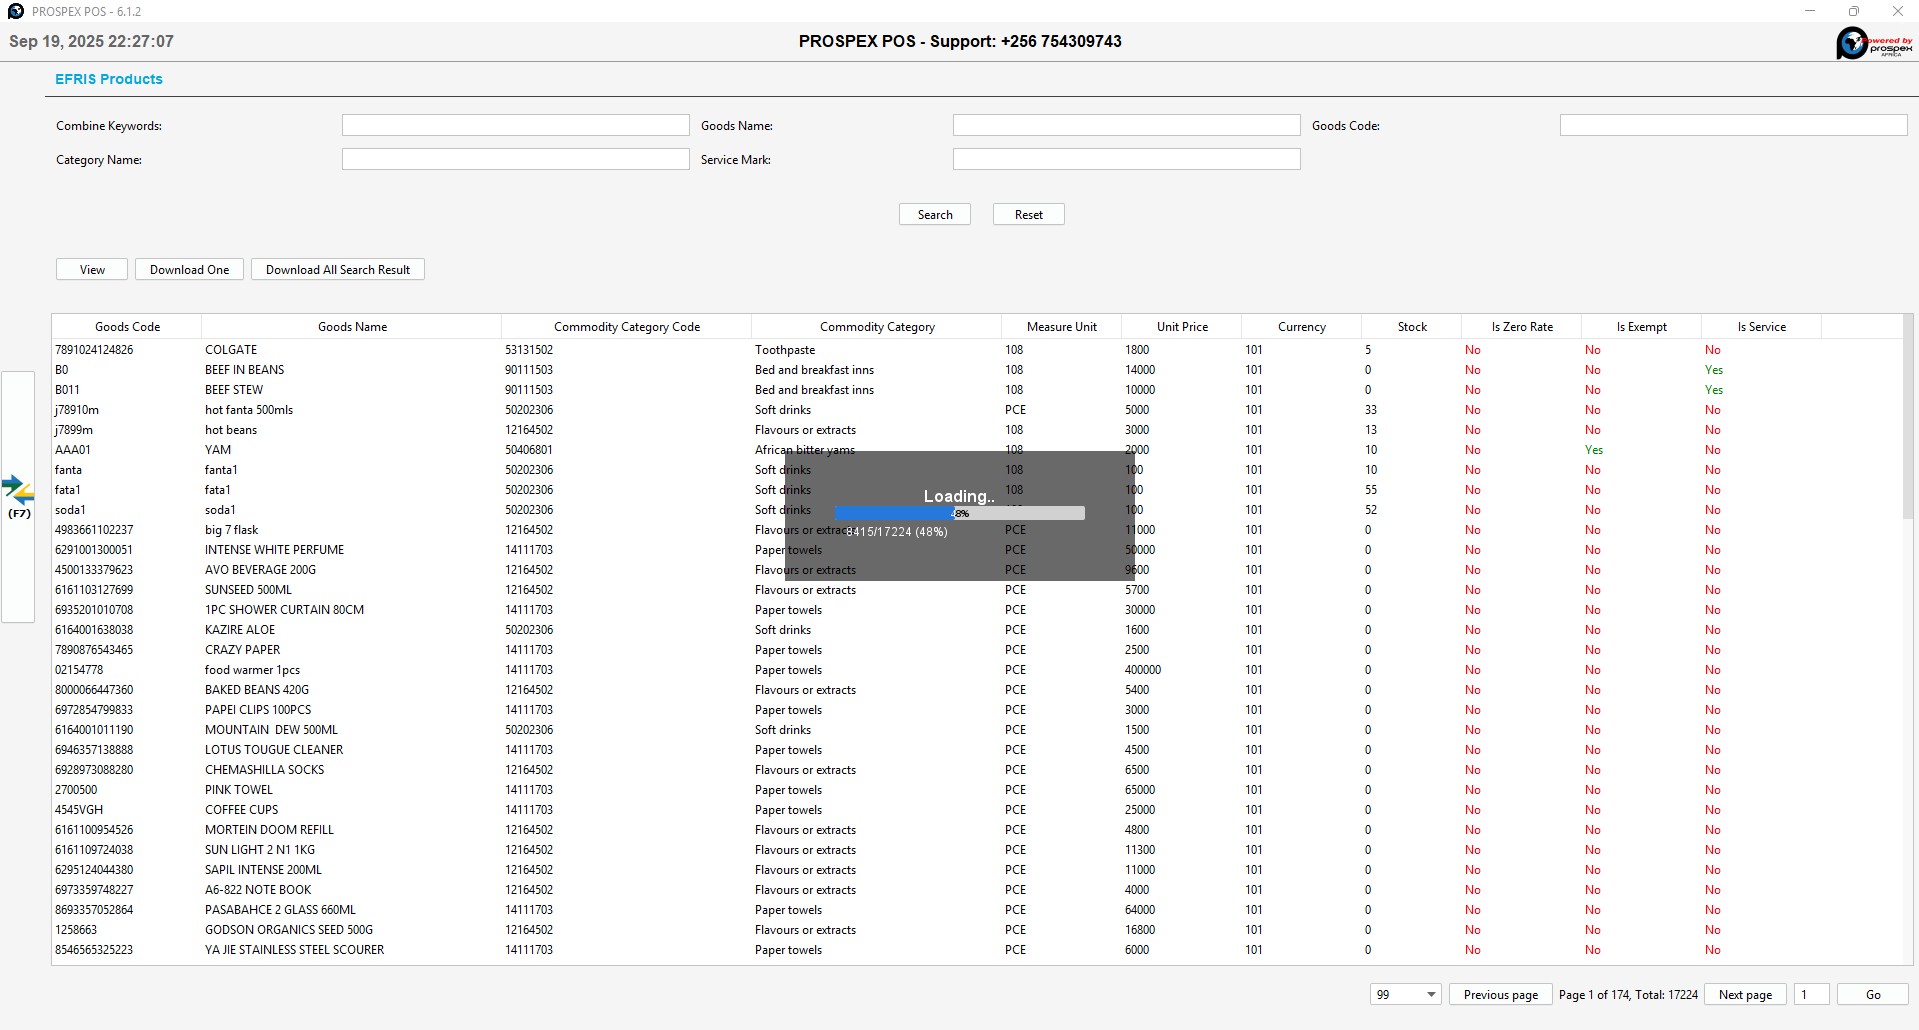Go to the Next page
This screenshot has height=1030, width=1919.
click(1745, 994)
